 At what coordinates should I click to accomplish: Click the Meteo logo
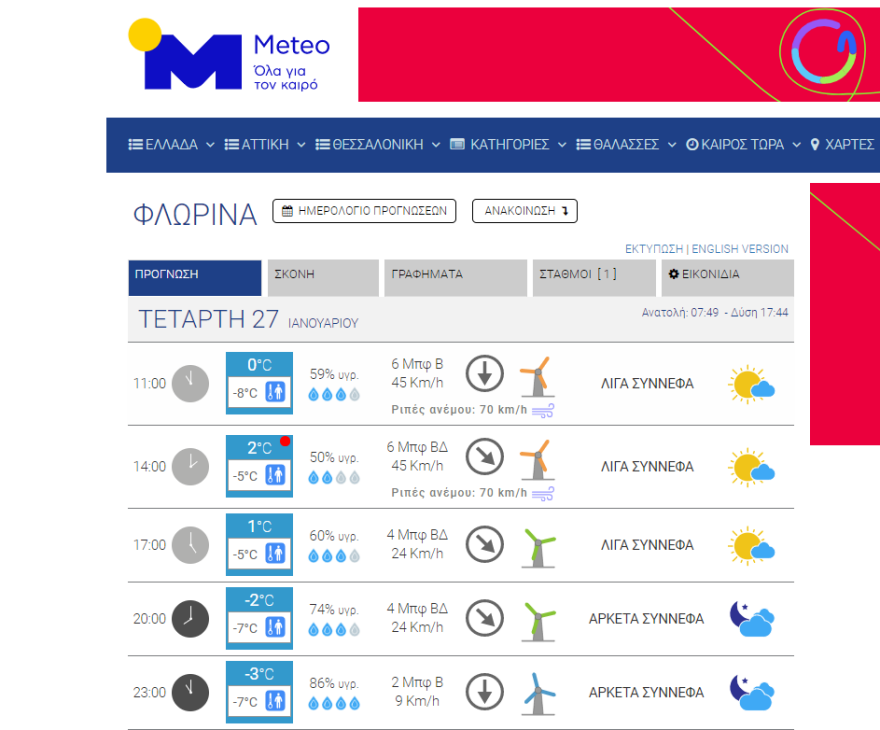tap(229, 55)
